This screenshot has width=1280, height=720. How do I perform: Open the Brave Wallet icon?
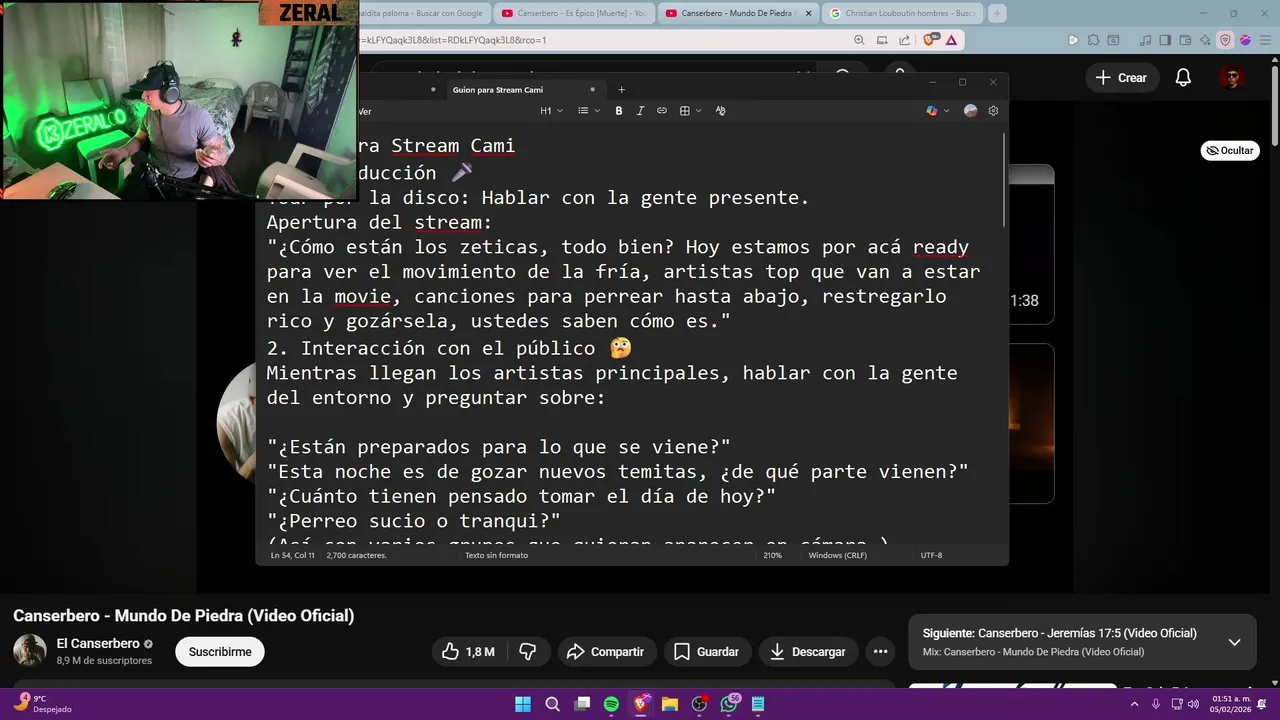(x=1185, y=40)
